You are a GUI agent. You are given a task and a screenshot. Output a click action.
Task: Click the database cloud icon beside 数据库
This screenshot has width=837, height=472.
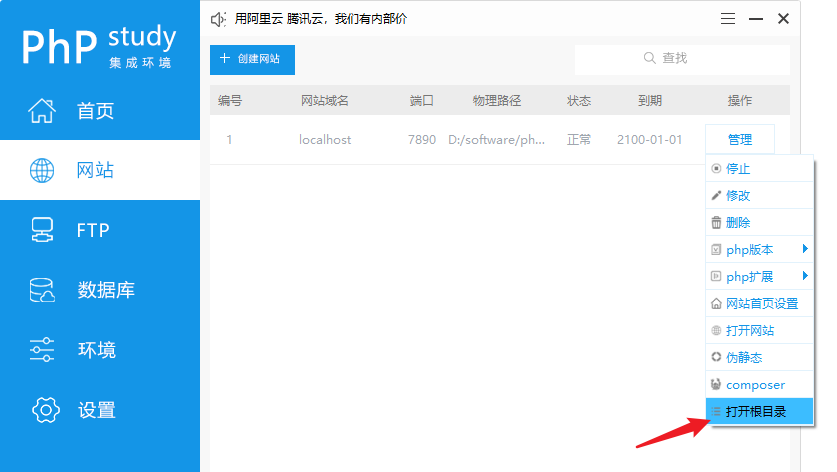pyautogui.click(x=42, y=290)
